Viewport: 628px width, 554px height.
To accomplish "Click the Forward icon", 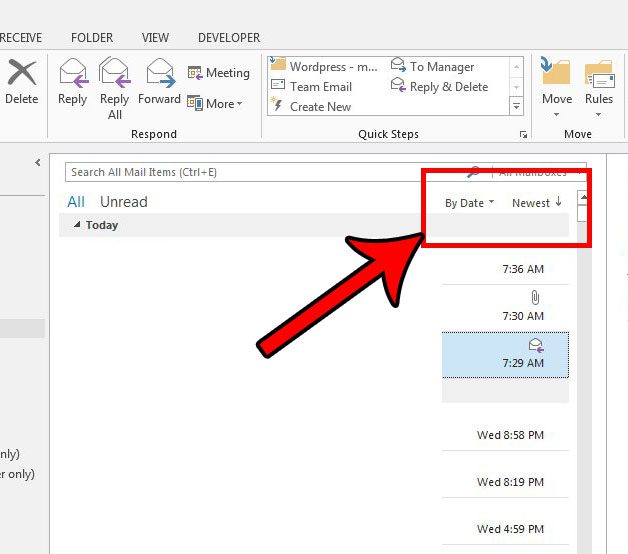I will click(159, 75).
